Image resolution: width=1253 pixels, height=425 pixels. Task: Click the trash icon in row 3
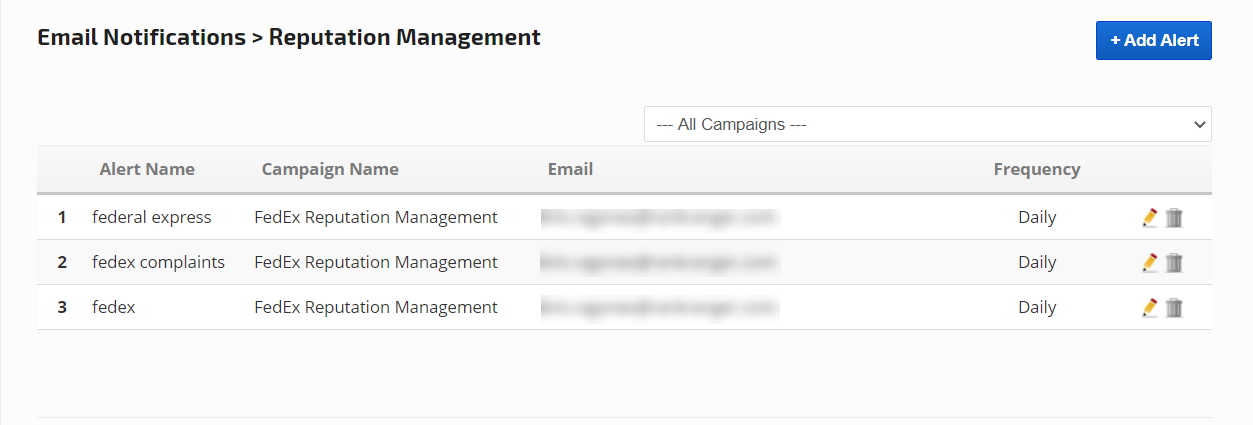1174,307
